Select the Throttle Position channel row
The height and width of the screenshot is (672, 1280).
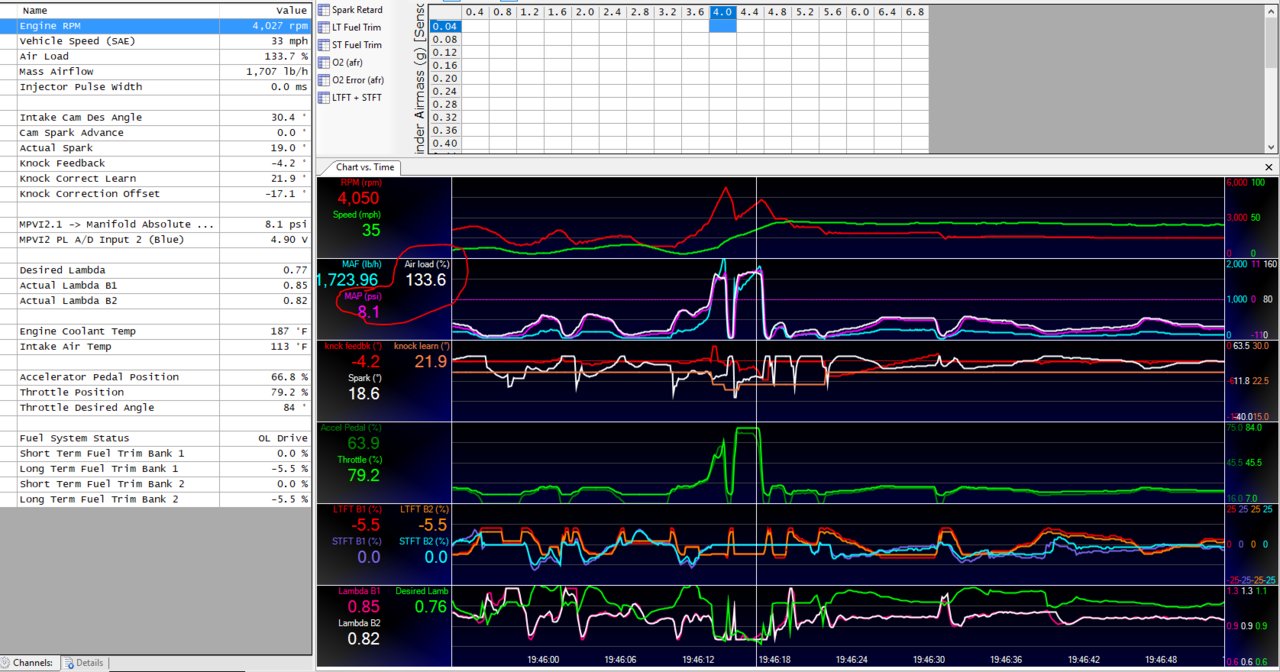click(156, 392)
